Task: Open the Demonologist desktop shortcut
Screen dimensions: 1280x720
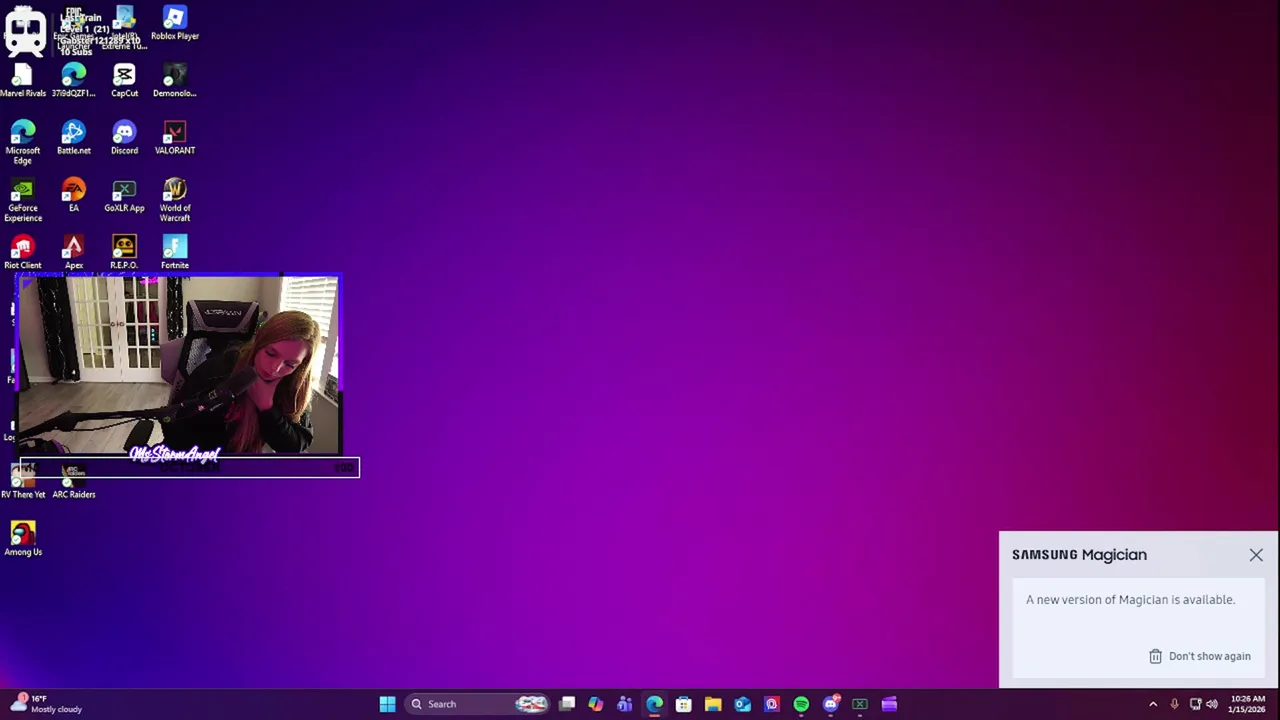Action: click(x=175, y=81)
